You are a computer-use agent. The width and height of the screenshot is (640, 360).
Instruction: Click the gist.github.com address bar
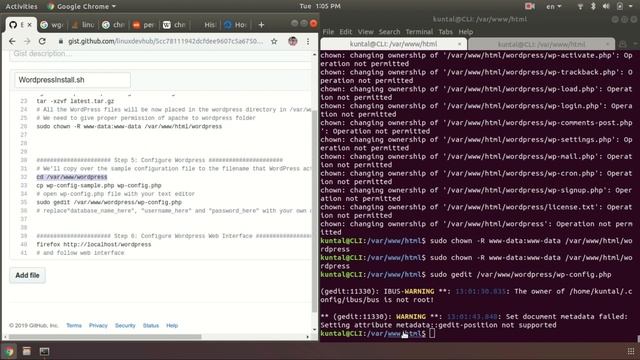point(165,41)
